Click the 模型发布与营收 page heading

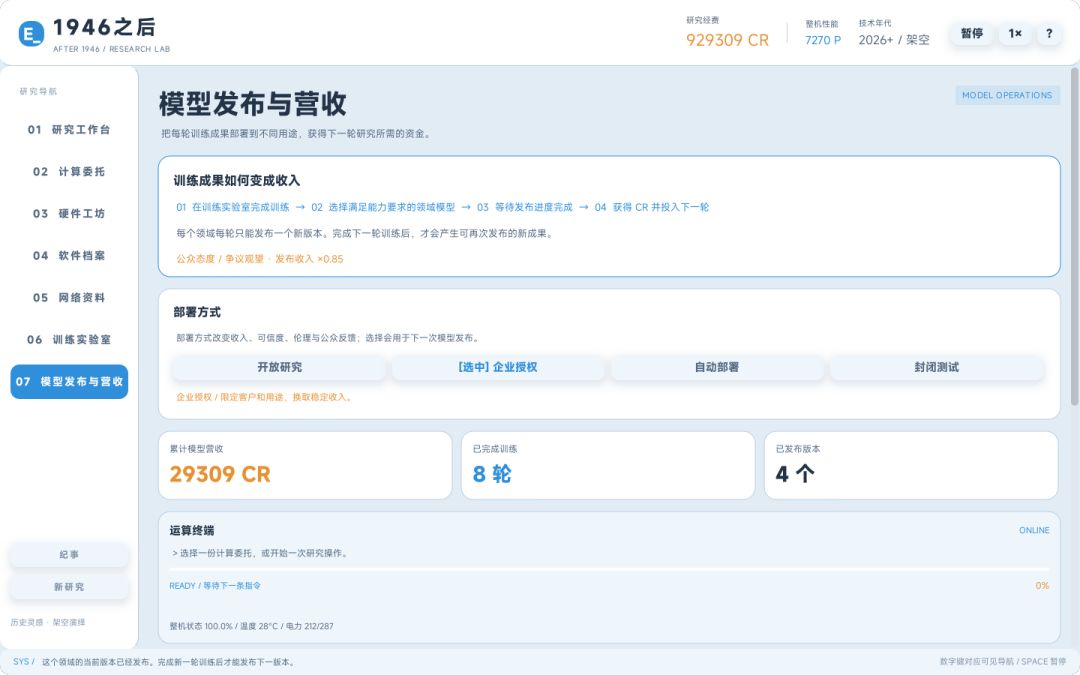click(253, 104)
